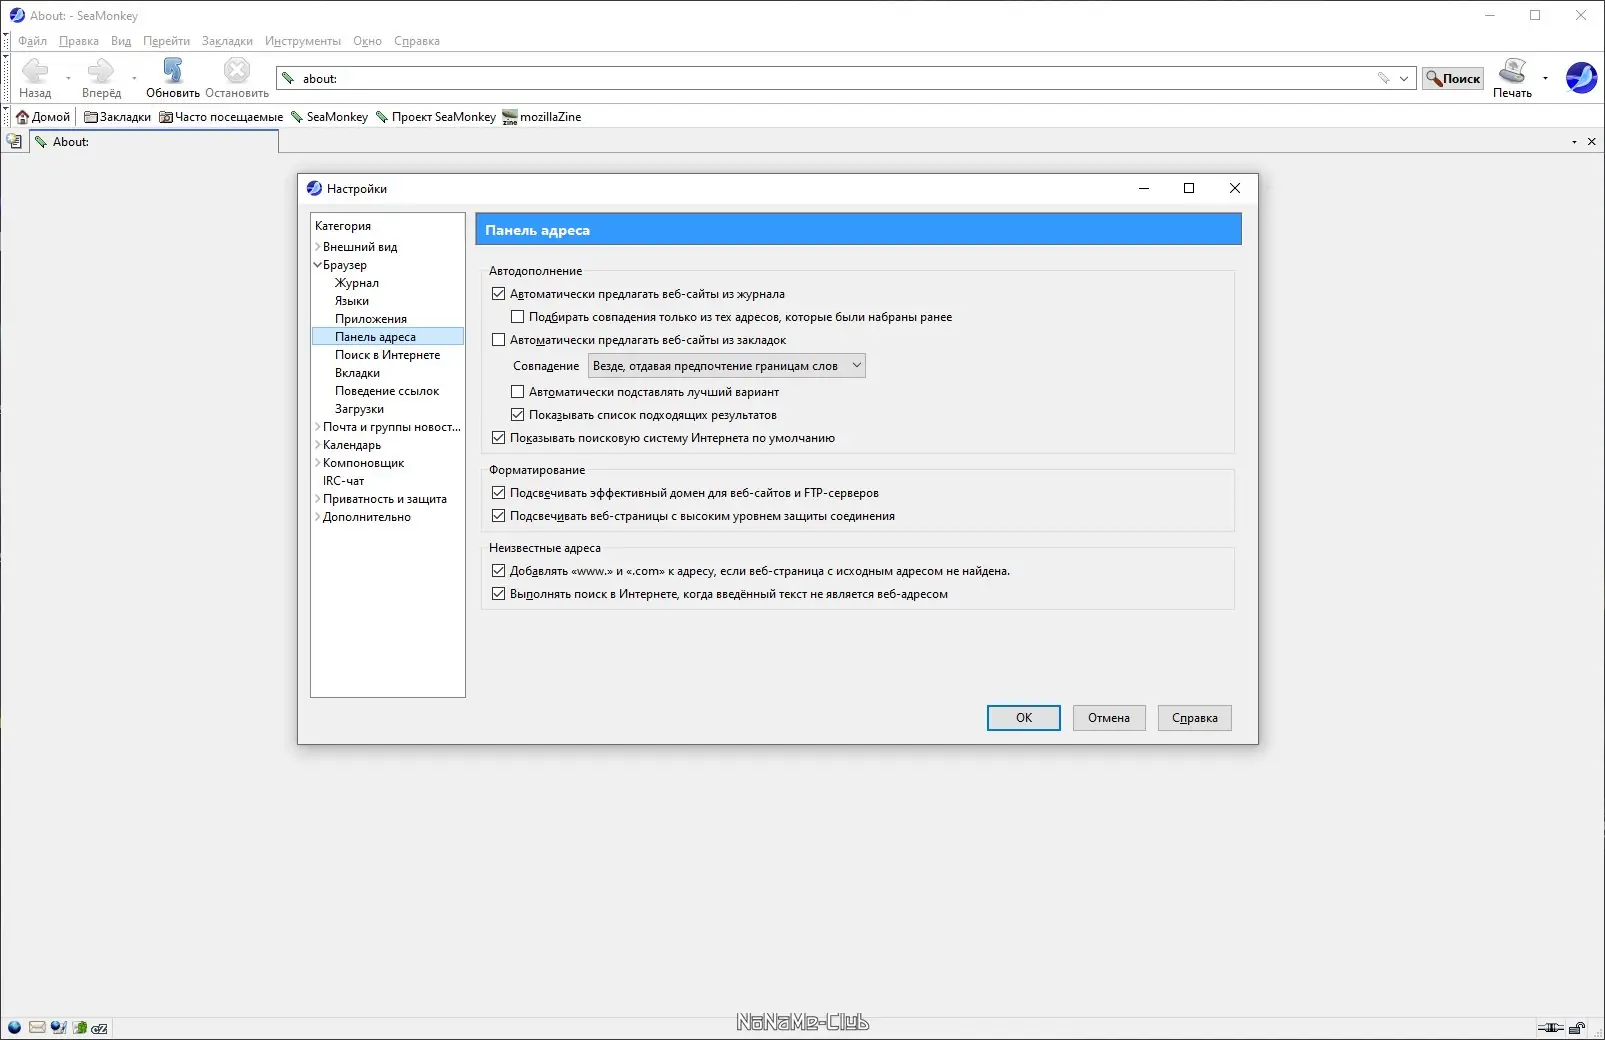Open the Часто посещаемые folder

pos(221,117)
